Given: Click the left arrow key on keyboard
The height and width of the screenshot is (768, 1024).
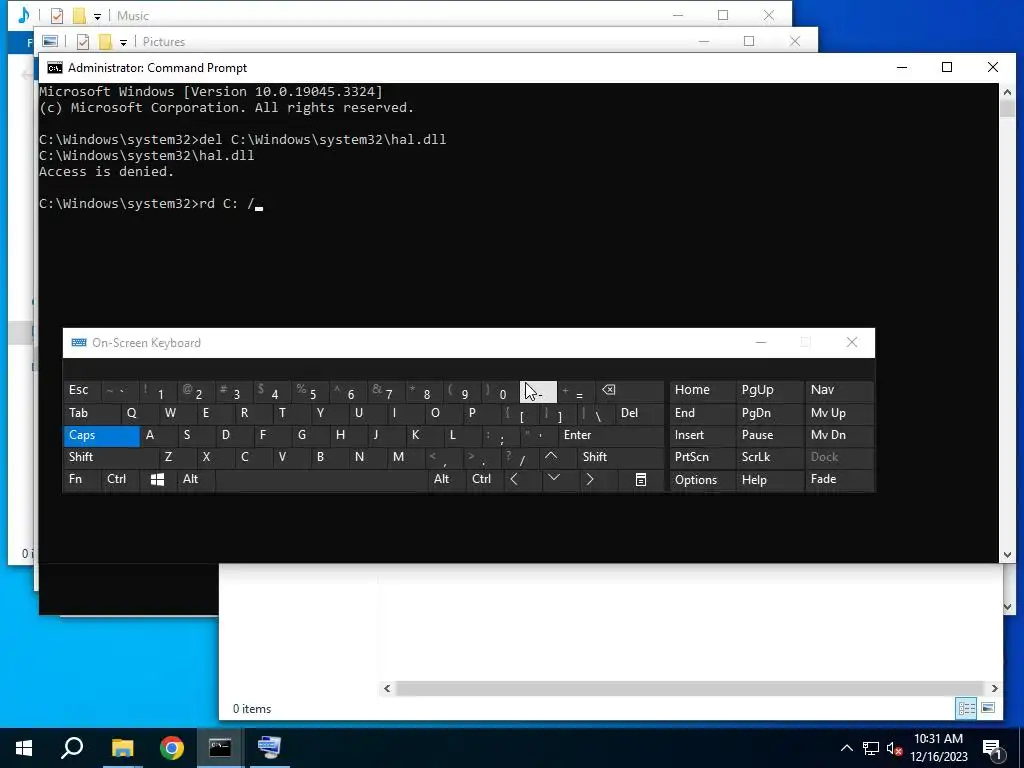Looking at the screenshot, I should click(x=515, y=479).
